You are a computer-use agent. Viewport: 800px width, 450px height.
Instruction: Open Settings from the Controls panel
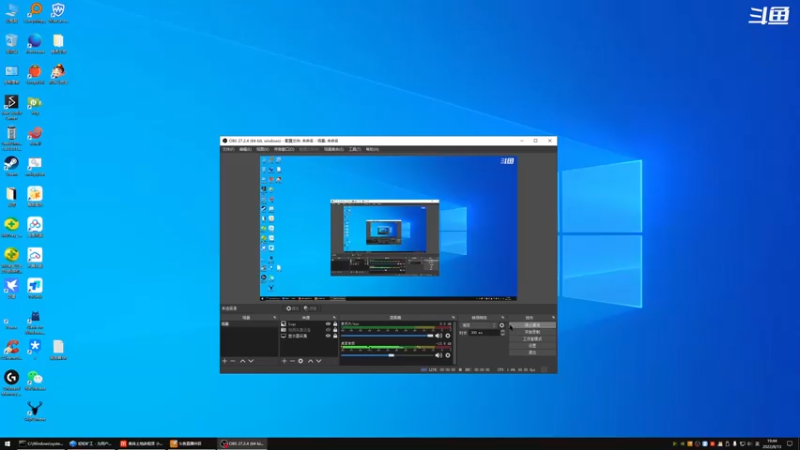click(532, 345)
